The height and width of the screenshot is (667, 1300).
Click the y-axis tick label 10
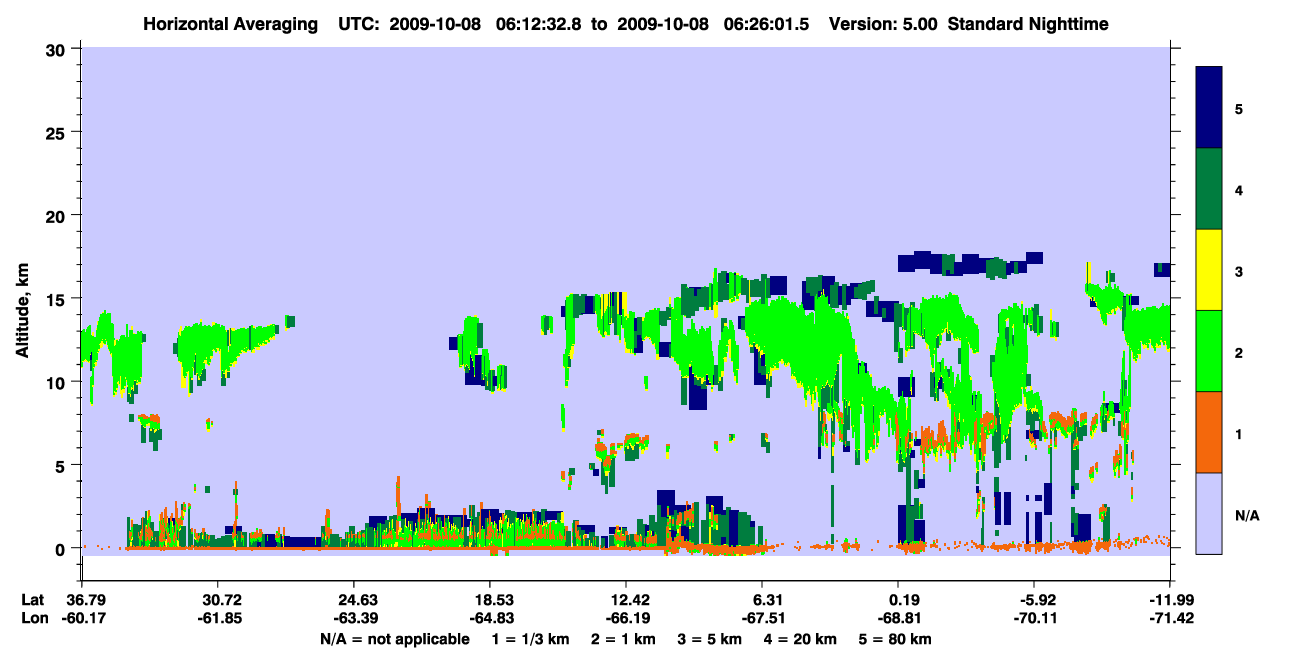[x=58, y=382]
